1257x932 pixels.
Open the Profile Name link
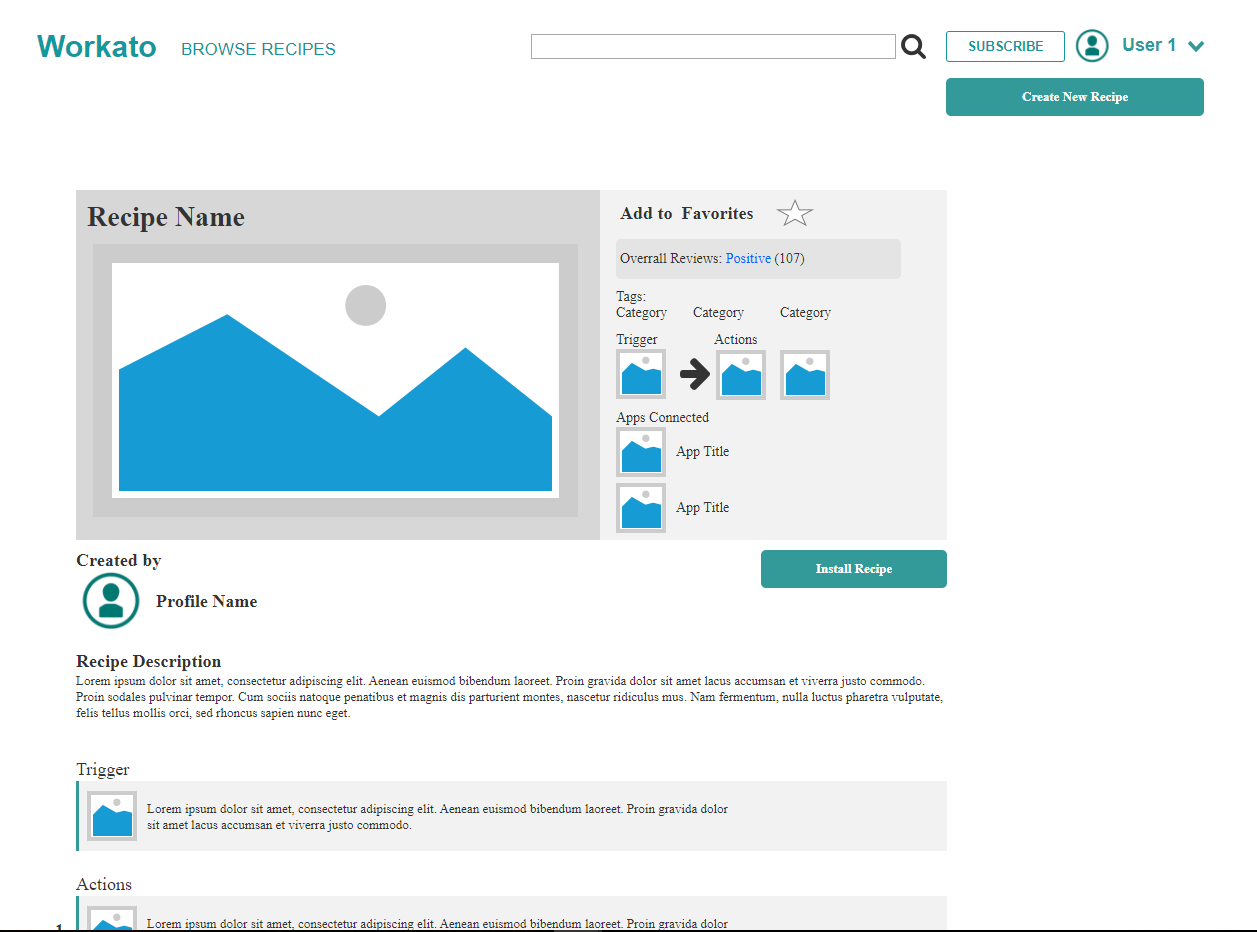pyautogui.click(x=206, y=601)
